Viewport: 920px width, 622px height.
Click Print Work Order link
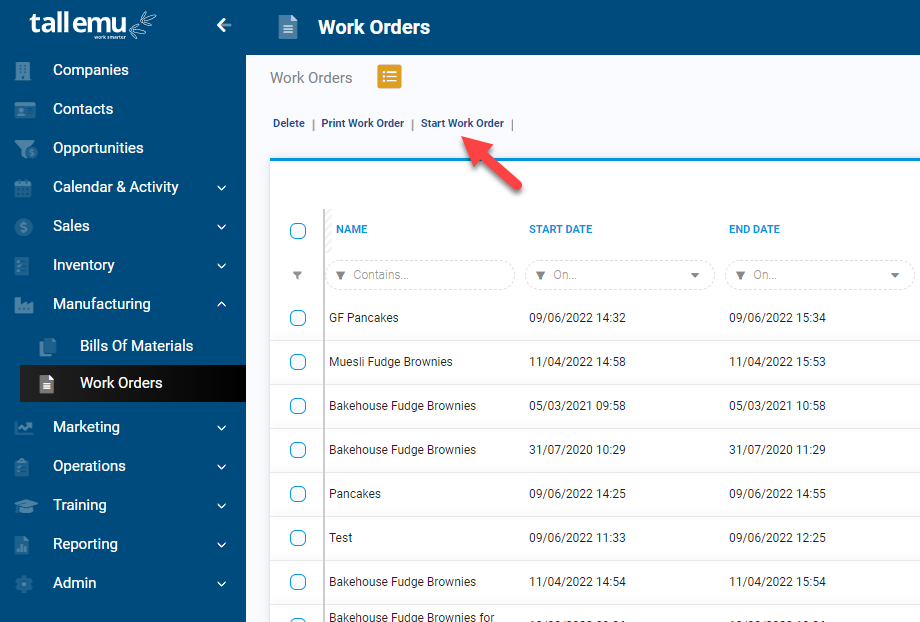(x=363, y=123)
